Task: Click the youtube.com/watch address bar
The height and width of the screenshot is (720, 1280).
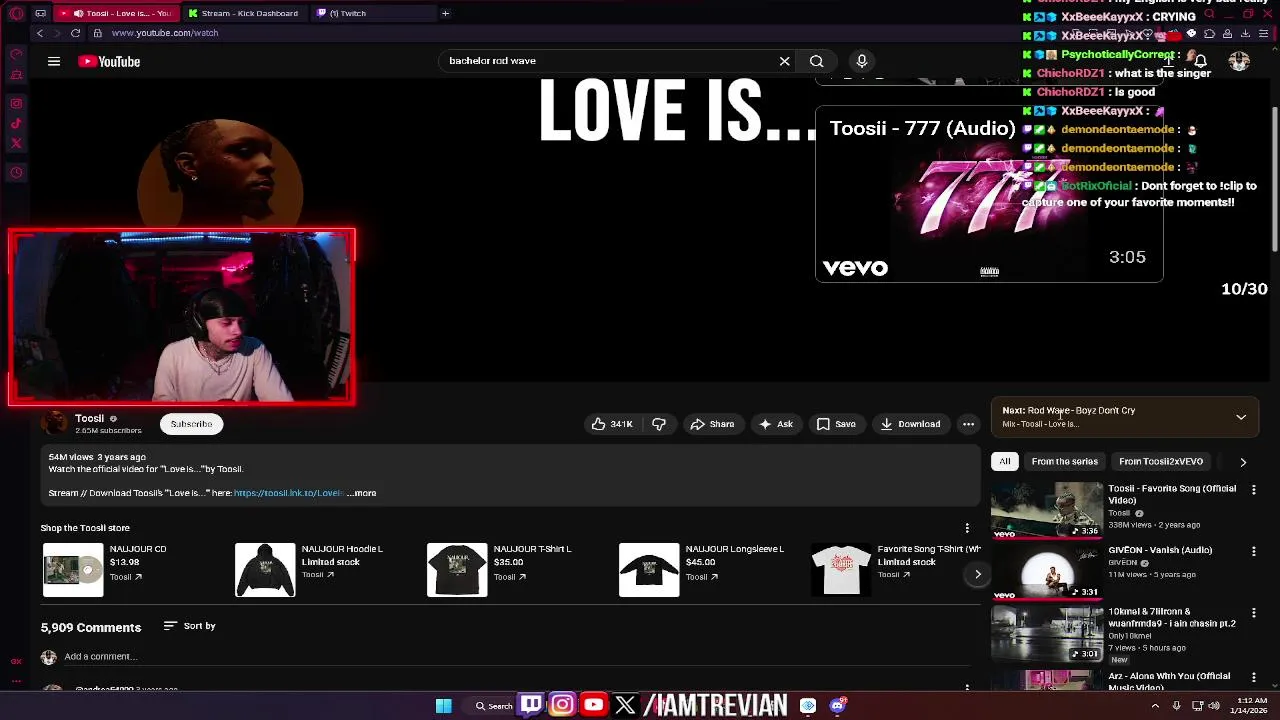Action: (x=165, y=33)
